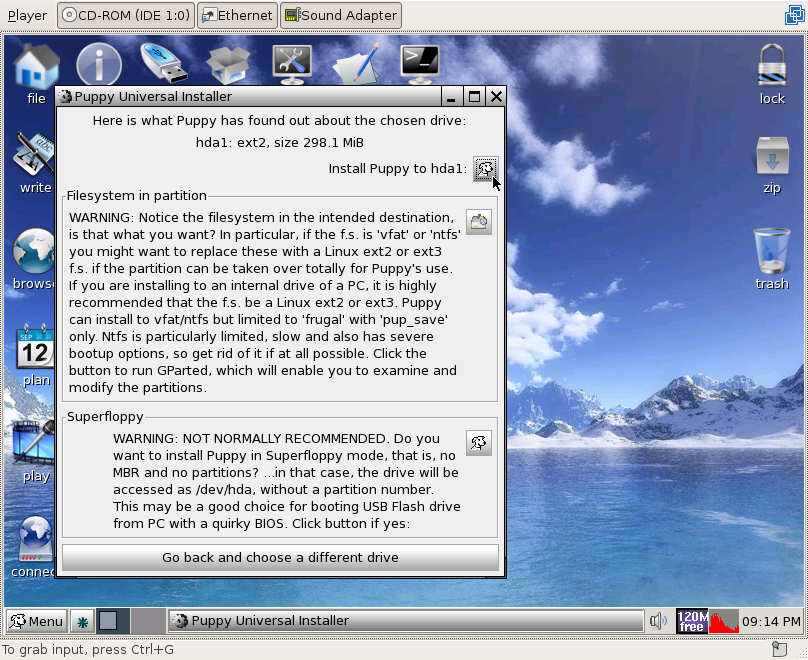Open the trash desktop icon

pyautogui.click(x=771, y=260)
